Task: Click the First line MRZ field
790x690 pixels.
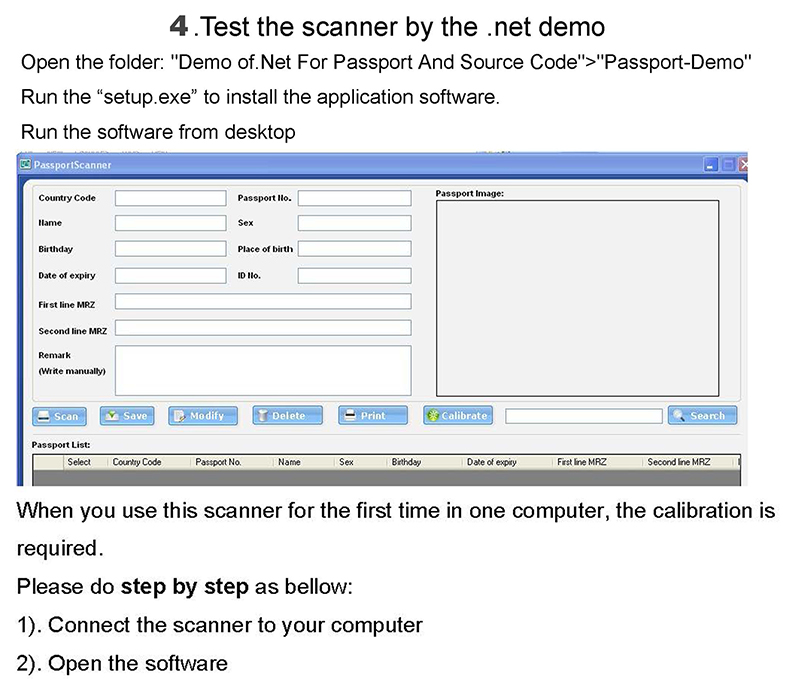Action: tap(263, 302)
